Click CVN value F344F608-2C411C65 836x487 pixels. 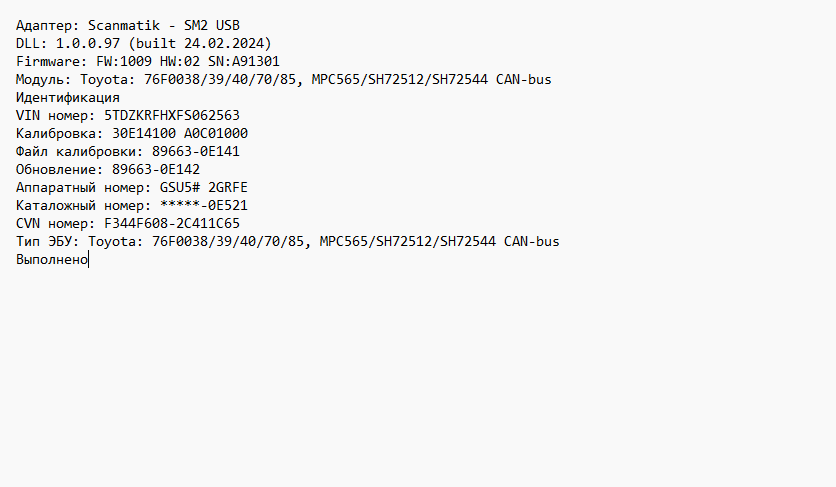[172, 224]
